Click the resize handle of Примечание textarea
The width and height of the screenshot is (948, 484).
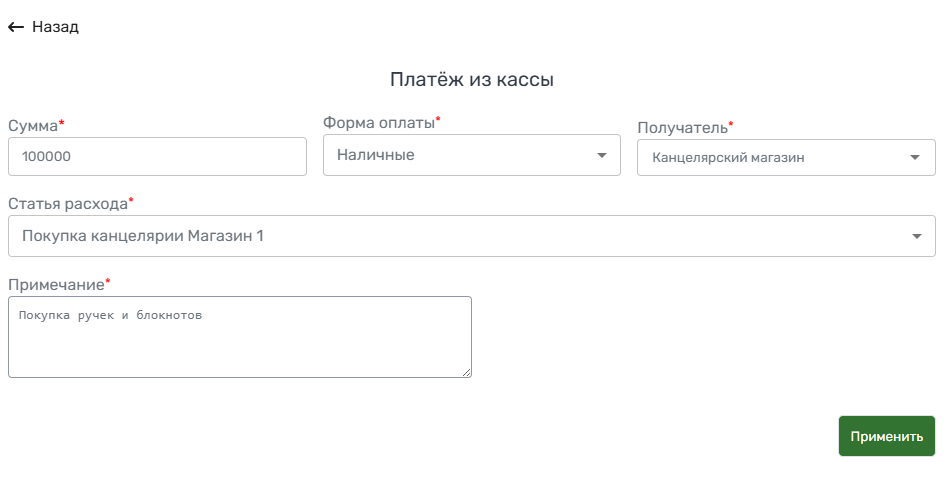466,373
